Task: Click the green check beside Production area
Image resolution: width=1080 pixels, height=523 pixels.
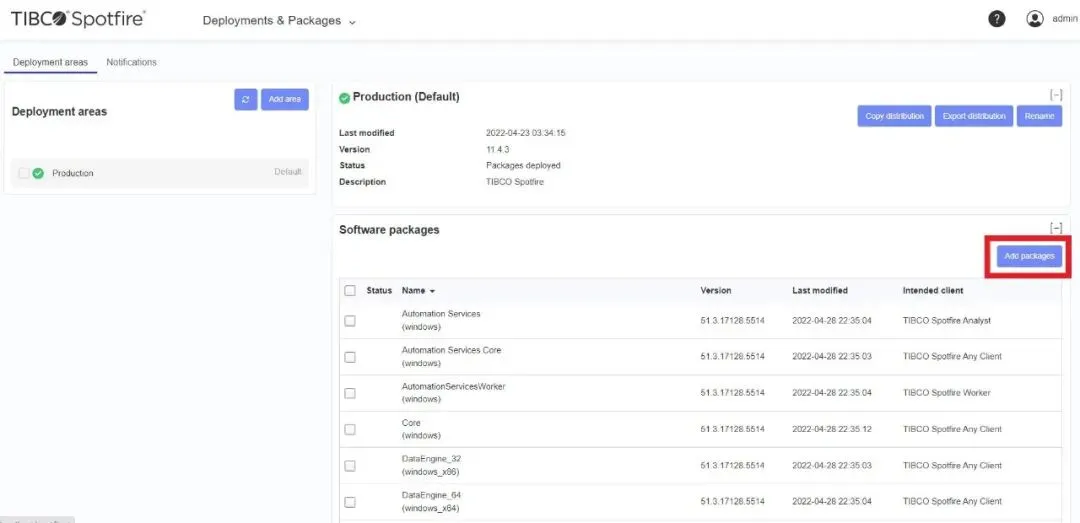Action: (x=38, y=173)
